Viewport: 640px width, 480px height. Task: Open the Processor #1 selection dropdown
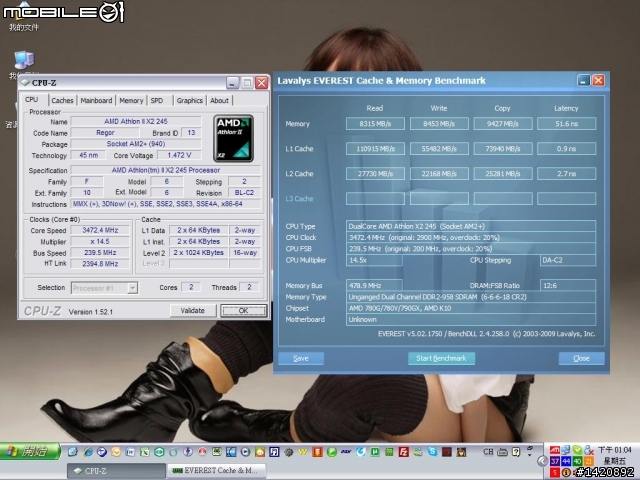pyautogui.click(x=133, y=288)
